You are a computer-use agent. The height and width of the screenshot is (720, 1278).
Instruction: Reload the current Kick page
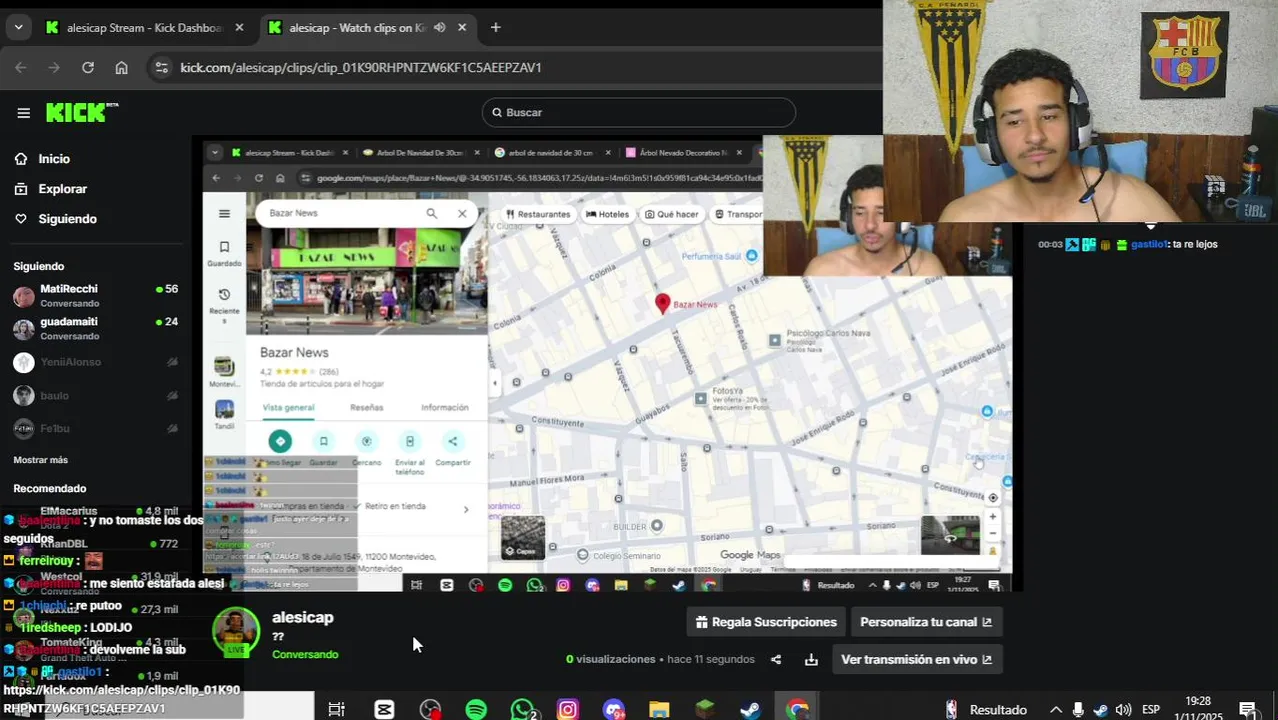click(88, 67)
